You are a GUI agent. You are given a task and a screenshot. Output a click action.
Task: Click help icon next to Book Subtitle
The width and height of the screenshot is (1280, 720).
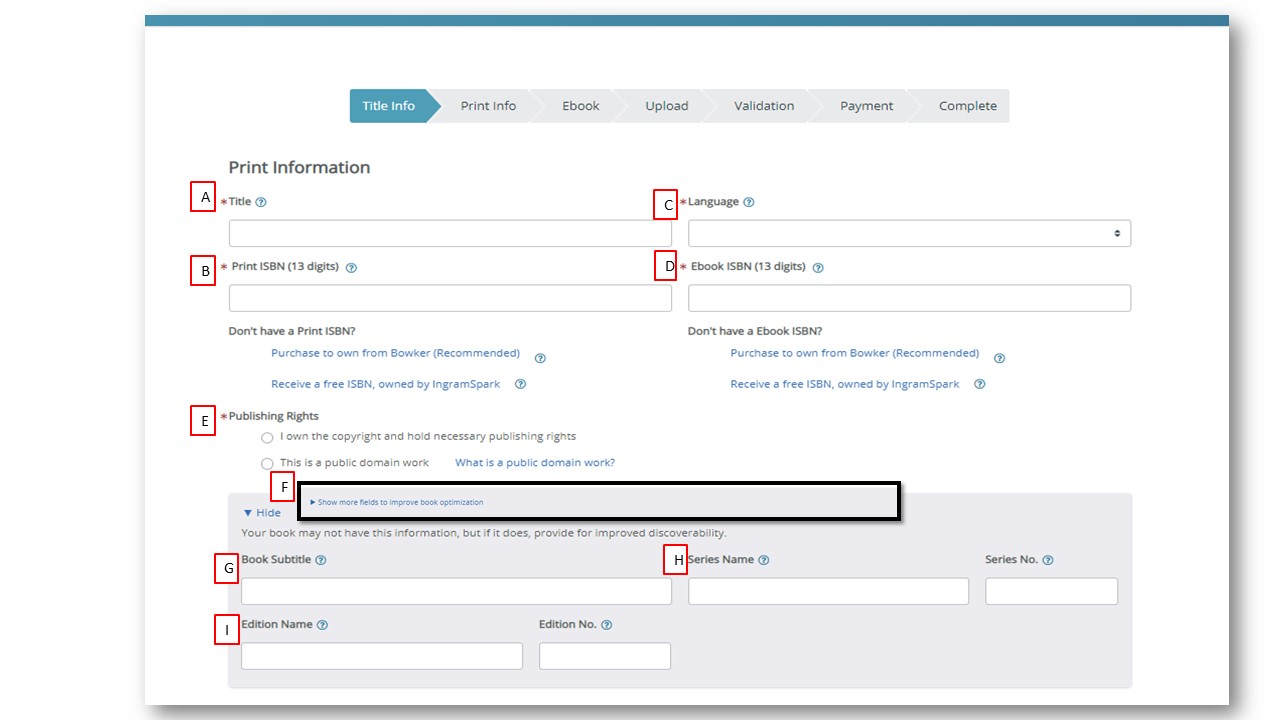tap(321, 560)
